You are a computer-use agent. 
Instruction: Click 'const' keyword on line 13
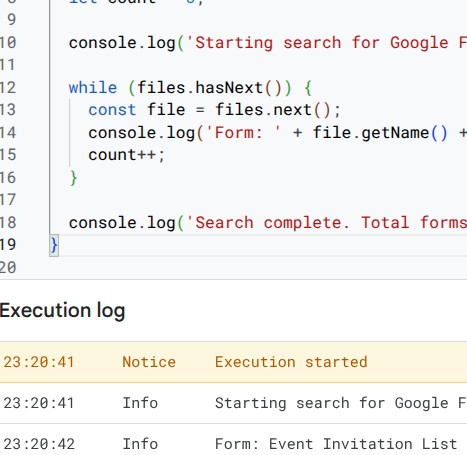click(112, 110)
